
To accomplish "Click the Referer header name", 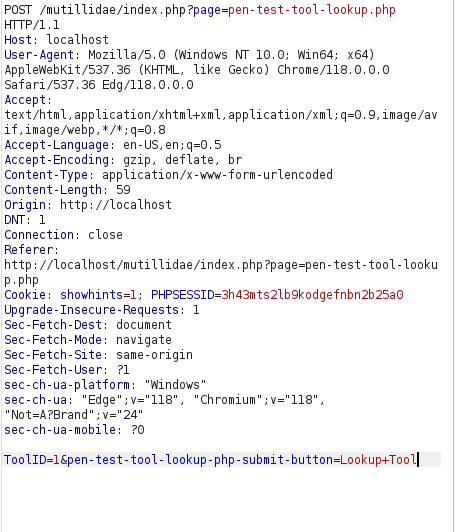I will pos(29,250).
